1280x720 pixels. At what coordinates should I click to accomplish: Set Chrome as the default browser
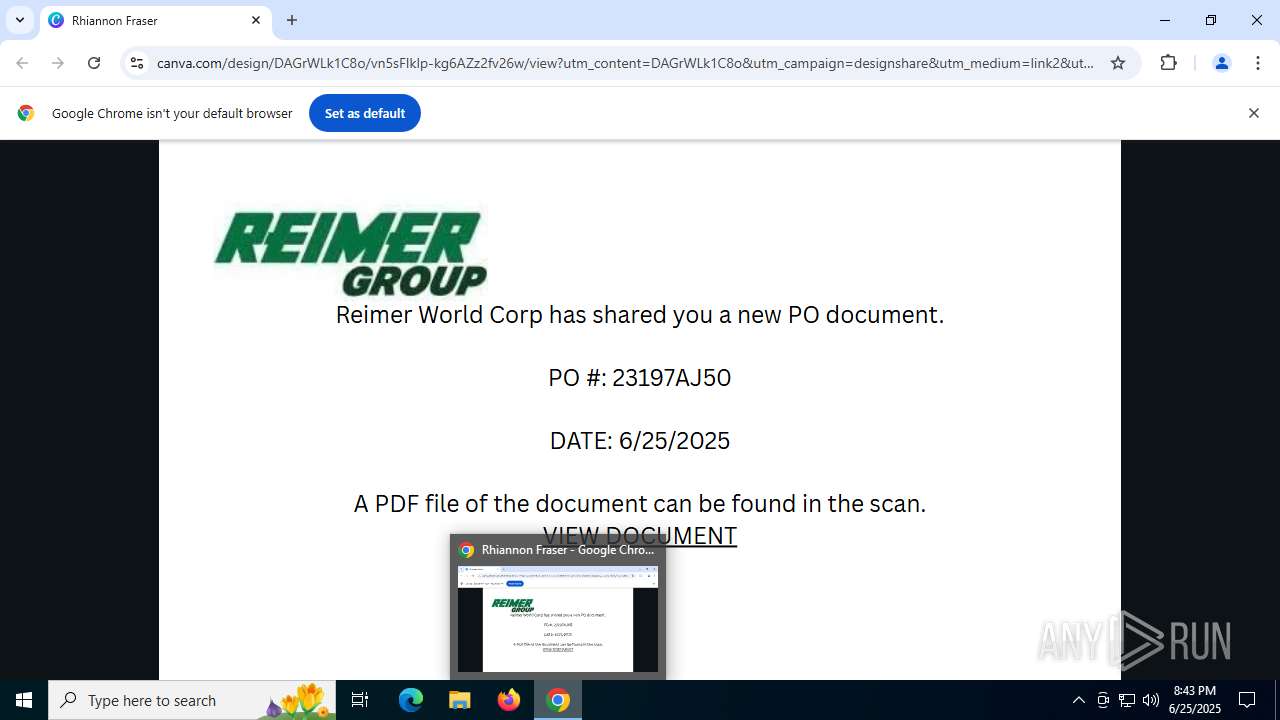[x=364, y=113]
